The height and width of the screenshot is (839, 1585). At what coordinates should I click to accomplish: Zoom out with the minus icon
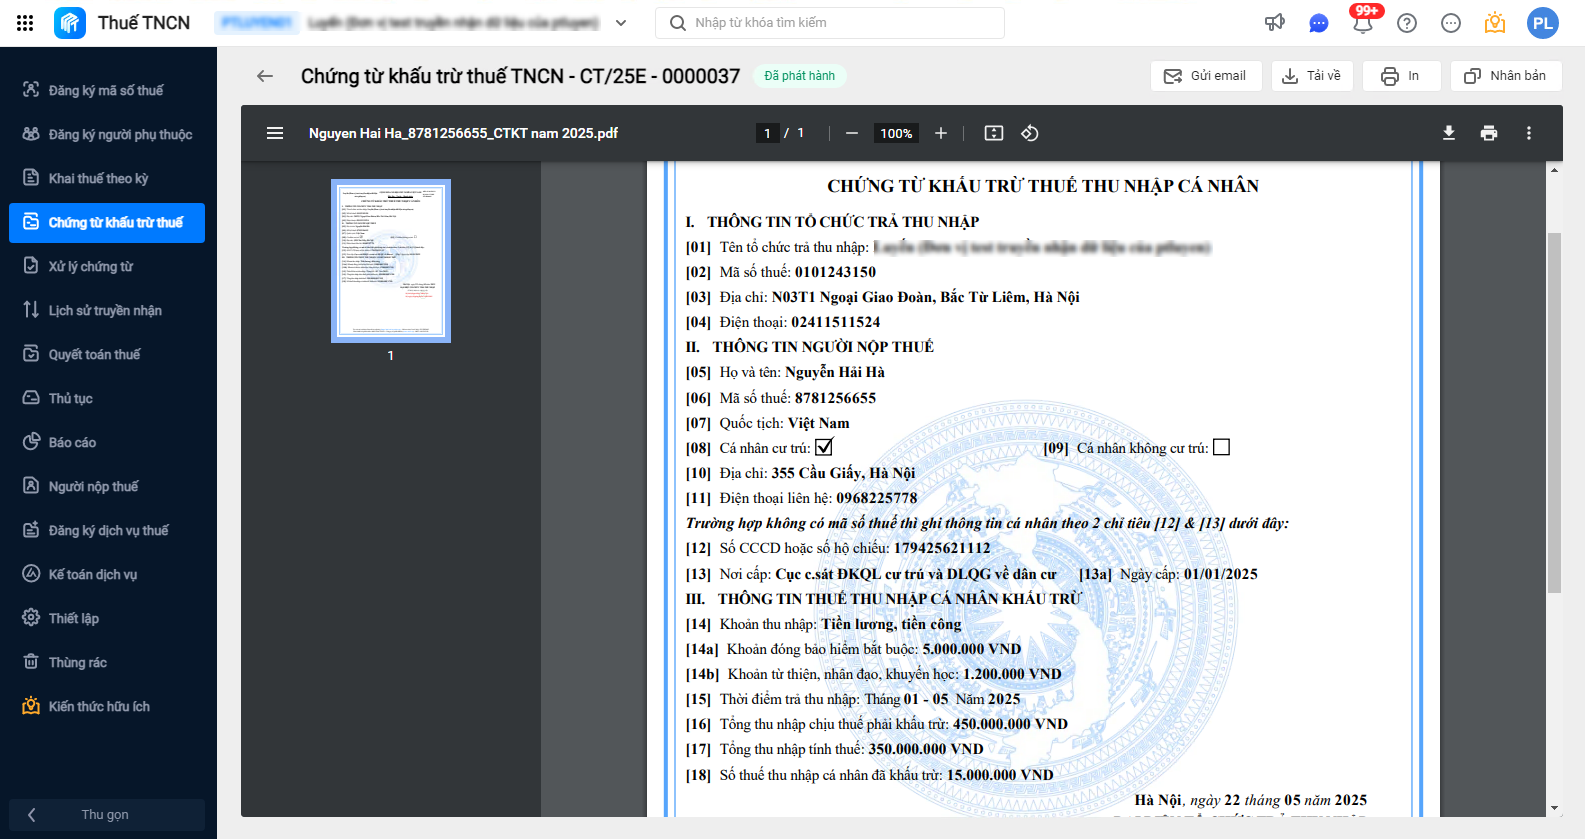click(x=852, y=133)
